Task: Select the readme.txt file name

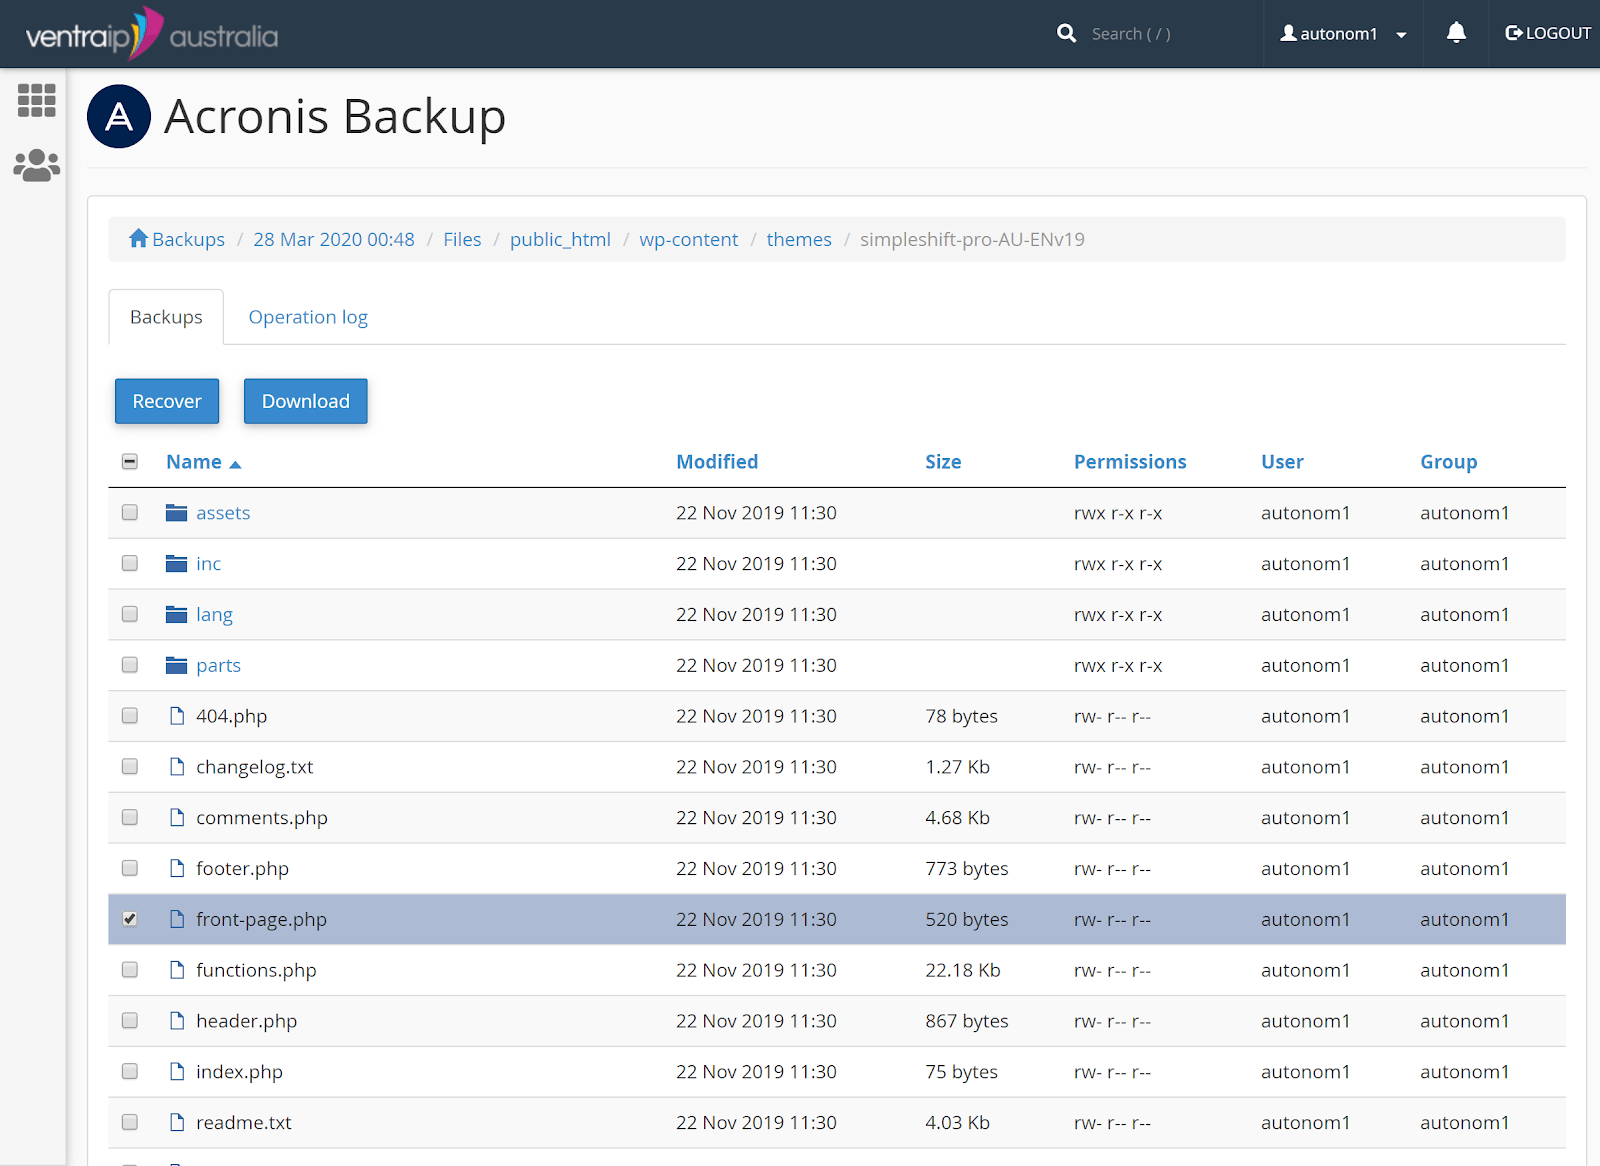Action: 244,1122
